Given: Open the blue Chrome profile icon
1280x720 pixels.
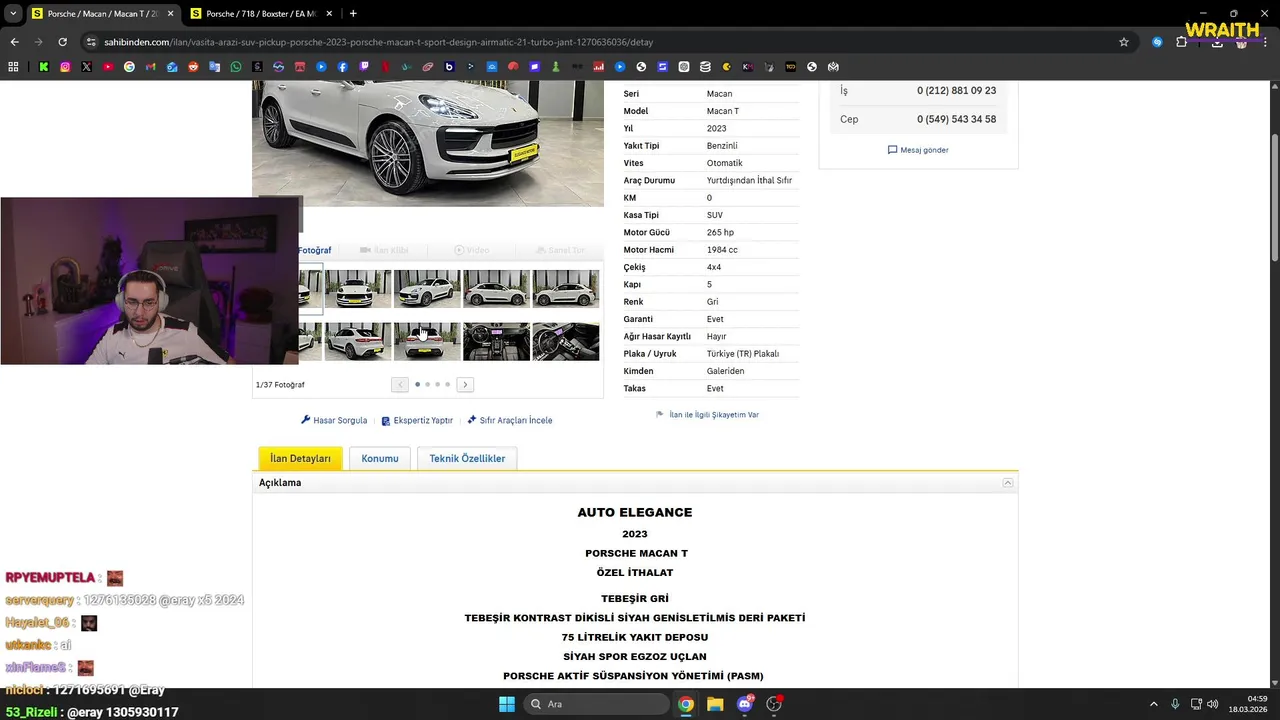Looking at the screenshot, I should coord(1157,42).
